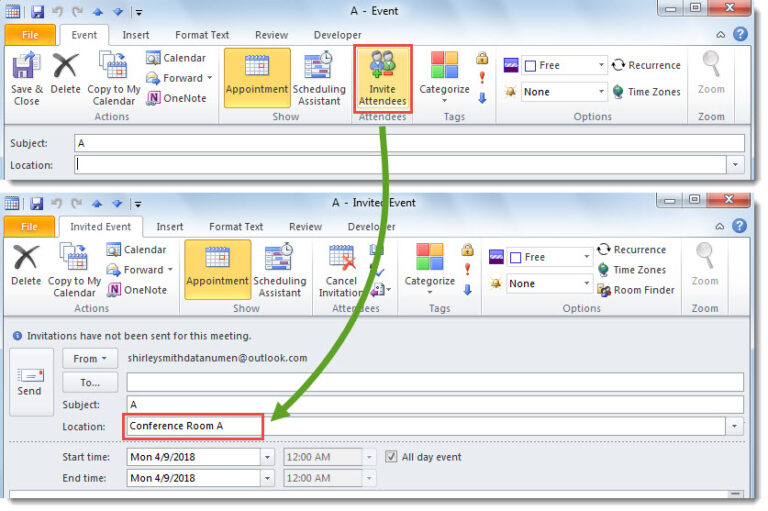The image size is (768, 511).
Task: Set High Importance in Event window
Action: coord(482,77)
